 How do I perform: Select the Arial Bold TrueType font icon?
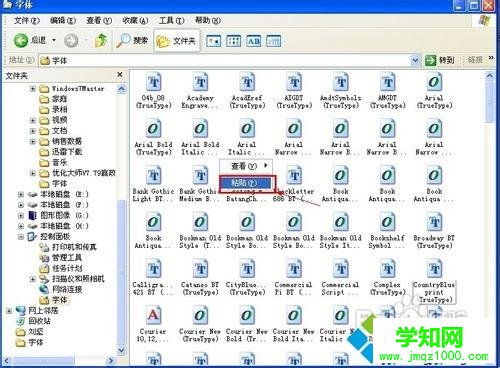(154, 129)
